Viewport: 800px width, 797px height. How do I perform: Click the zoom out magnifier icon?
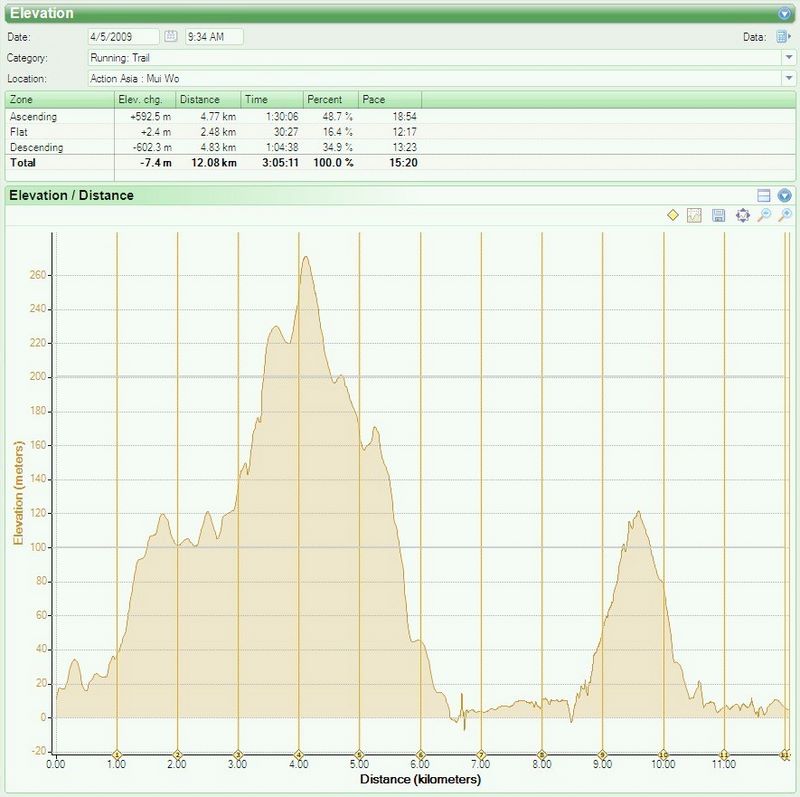[764, 215]
